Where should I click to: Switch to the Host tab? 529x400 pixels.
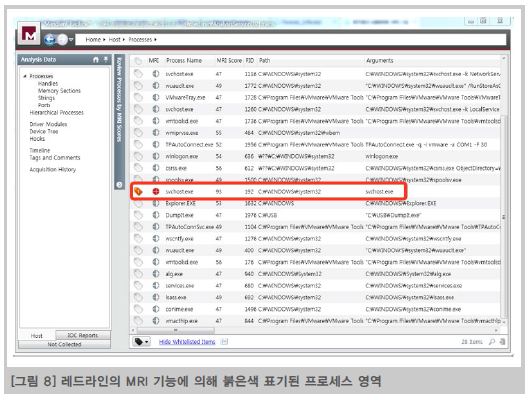(37, 336)
